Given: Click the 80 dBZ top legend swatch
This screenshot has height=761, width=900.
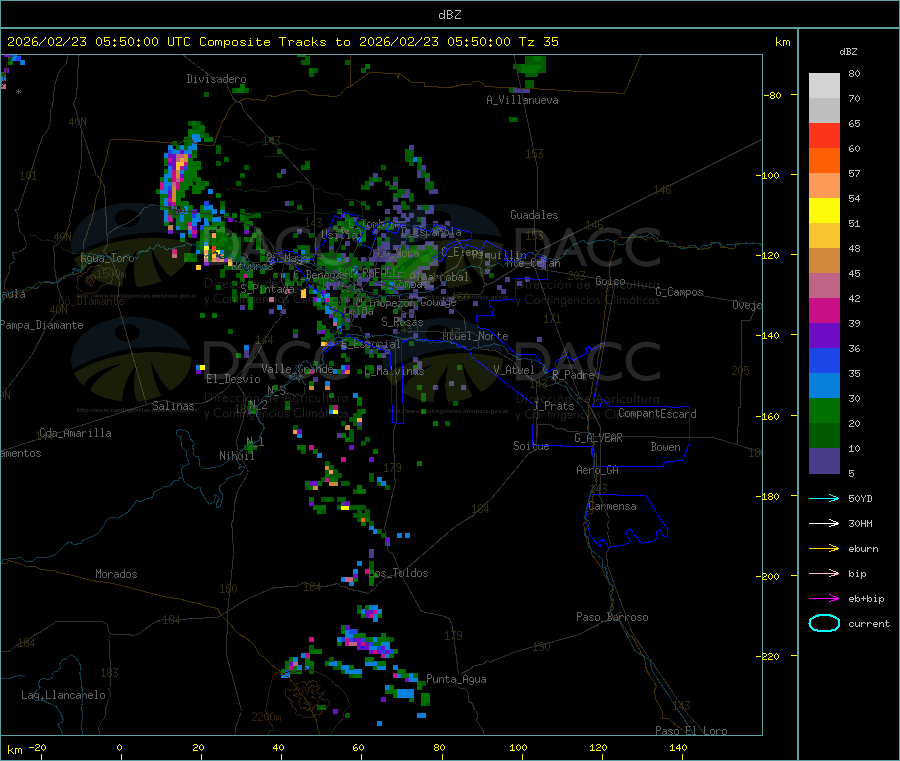Looking at the screenshot, I should tap(824, 86).
